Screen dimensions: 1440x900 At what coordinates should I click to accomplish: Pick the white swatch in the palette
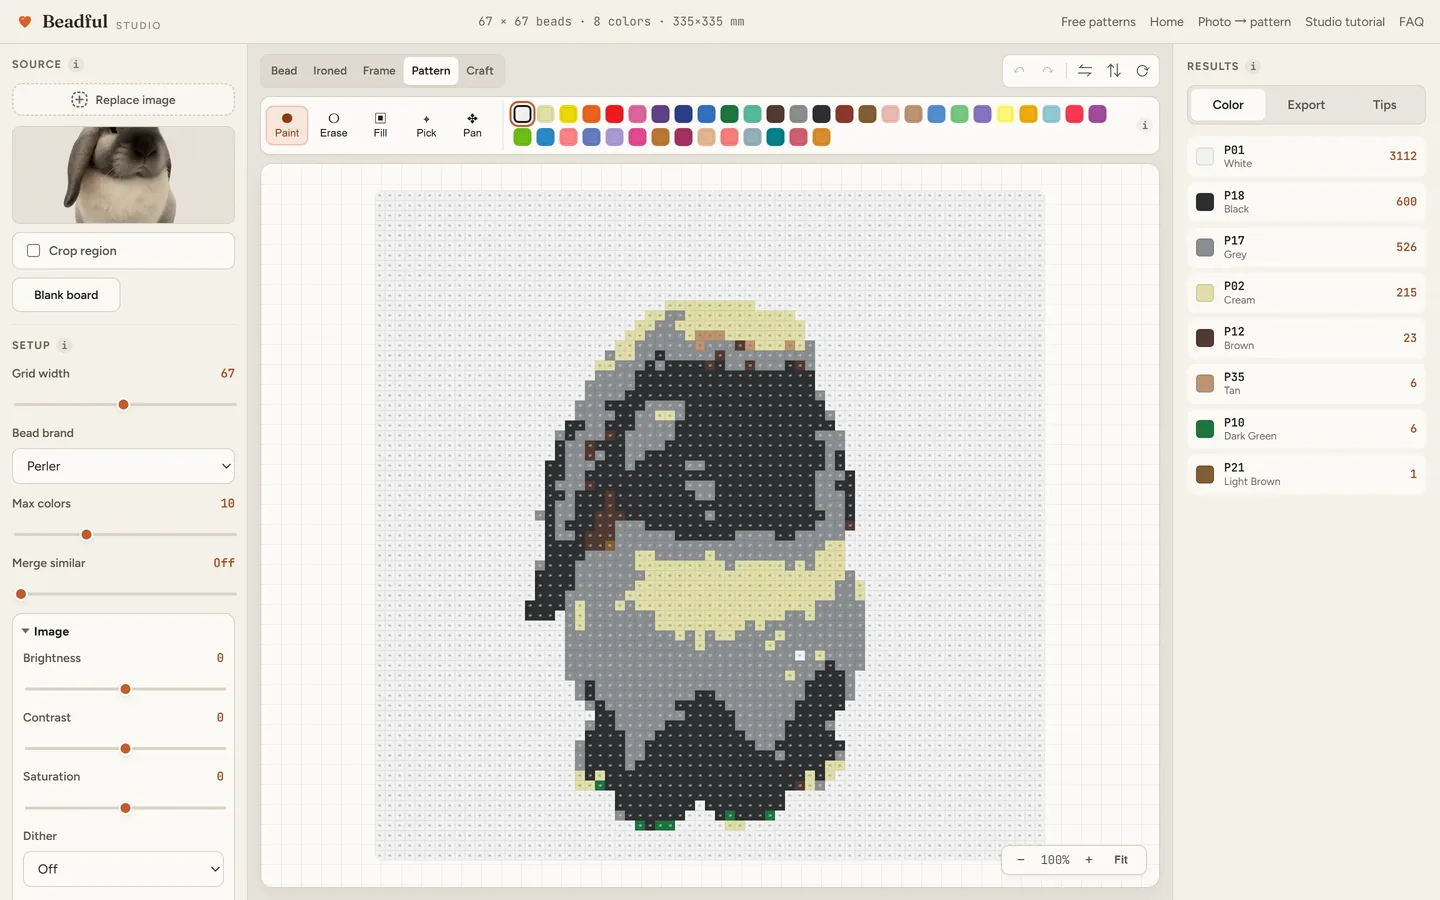tap(522, 114)
